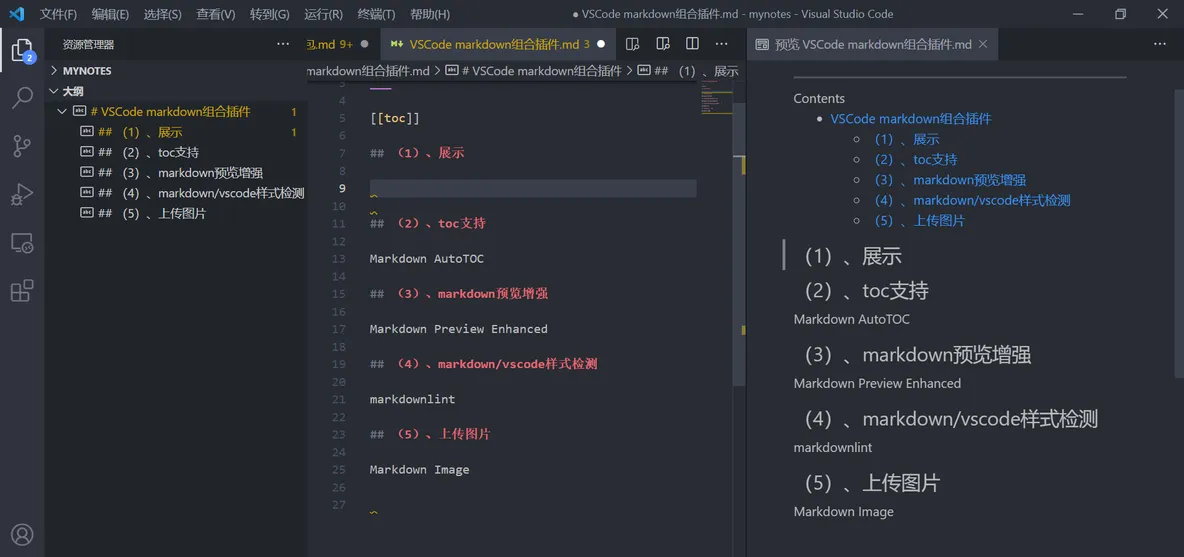
Task: Open the 转到(G) menu
Action: [x=270, y=14]
